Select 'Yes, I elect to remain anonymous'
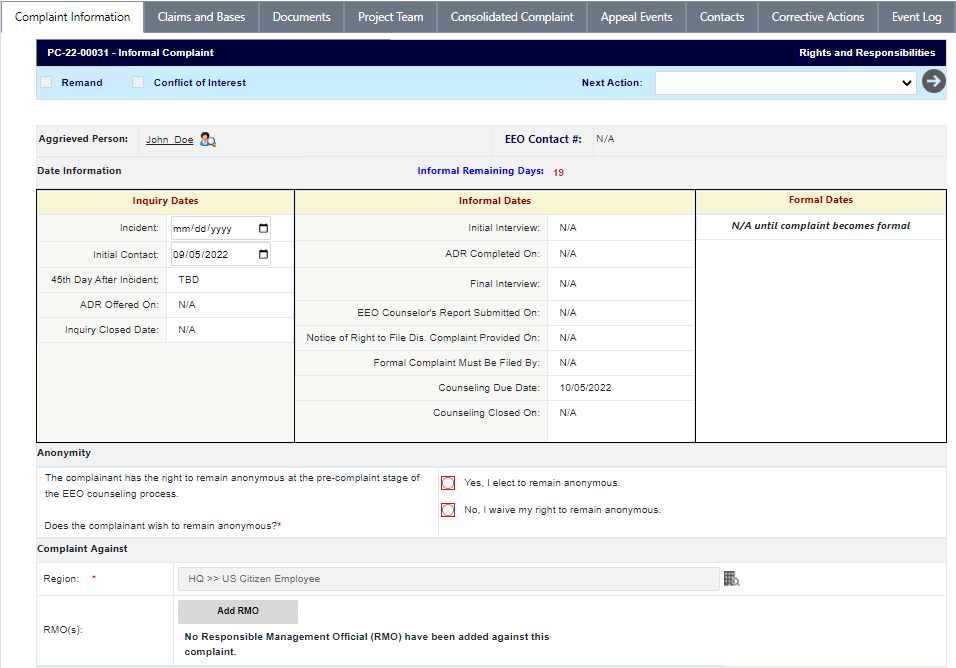The height and width of the screenshot is (668, 956). (x=448, y=483)
